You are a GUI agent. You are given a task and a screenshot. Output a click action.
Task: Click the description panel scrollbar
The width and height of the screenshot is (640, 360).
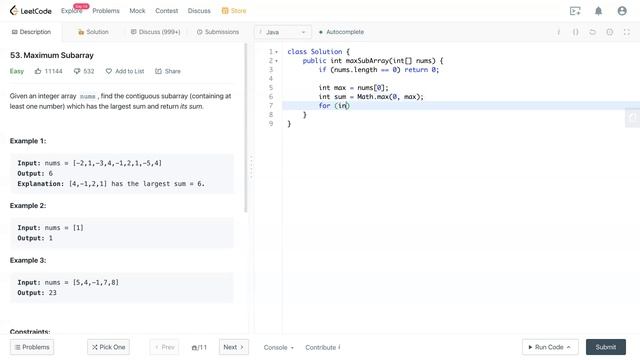pos(246,127)
